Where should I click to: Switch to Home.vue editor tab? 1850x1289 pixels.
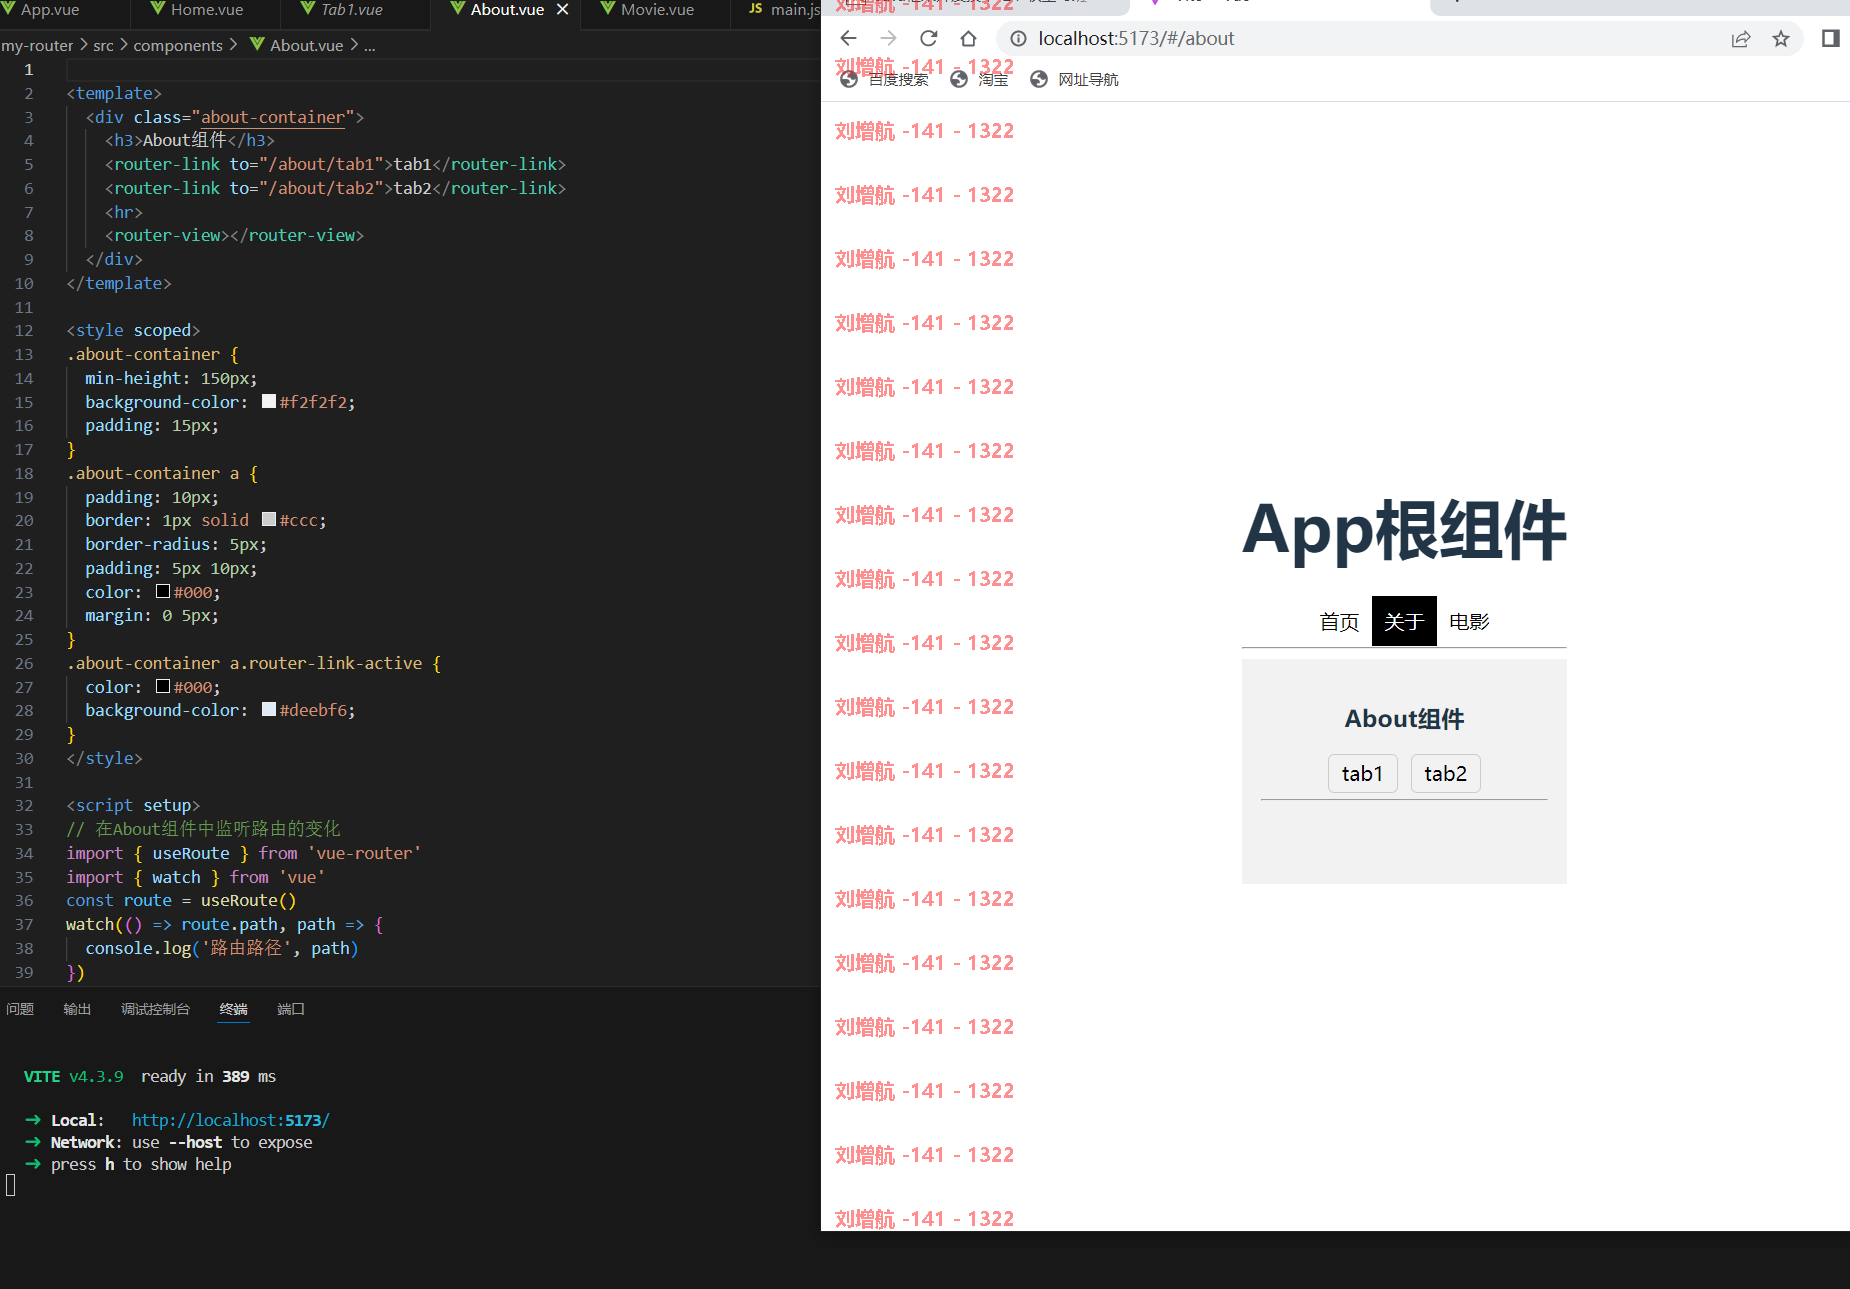point(205,10)
